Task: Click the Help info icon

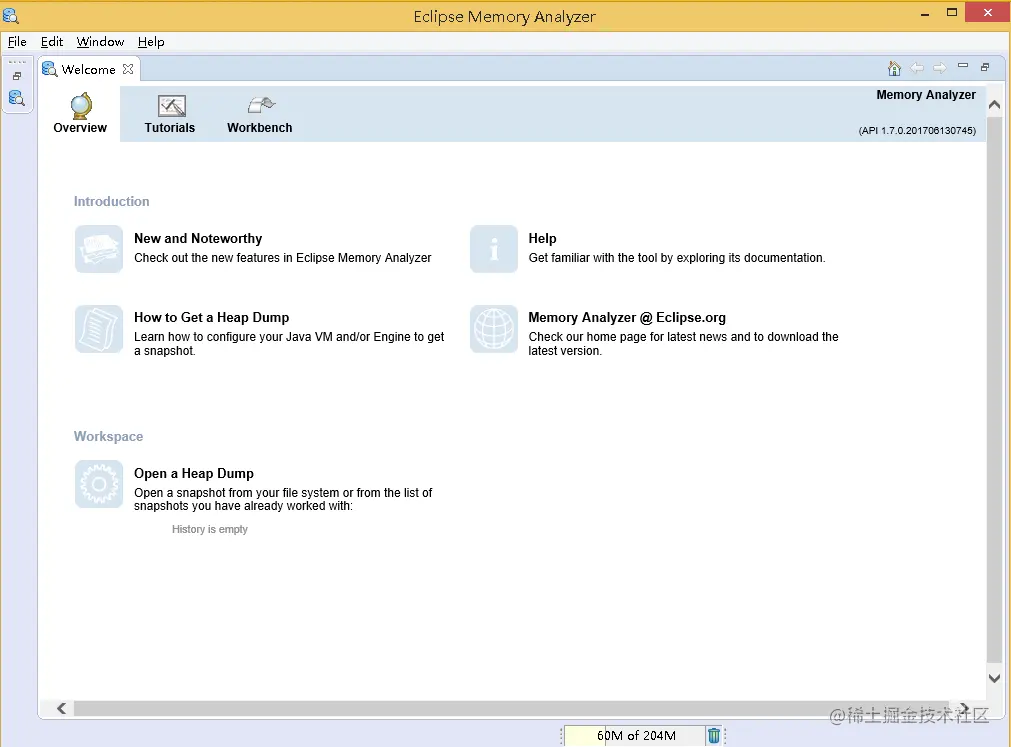Action: [494, 249]
